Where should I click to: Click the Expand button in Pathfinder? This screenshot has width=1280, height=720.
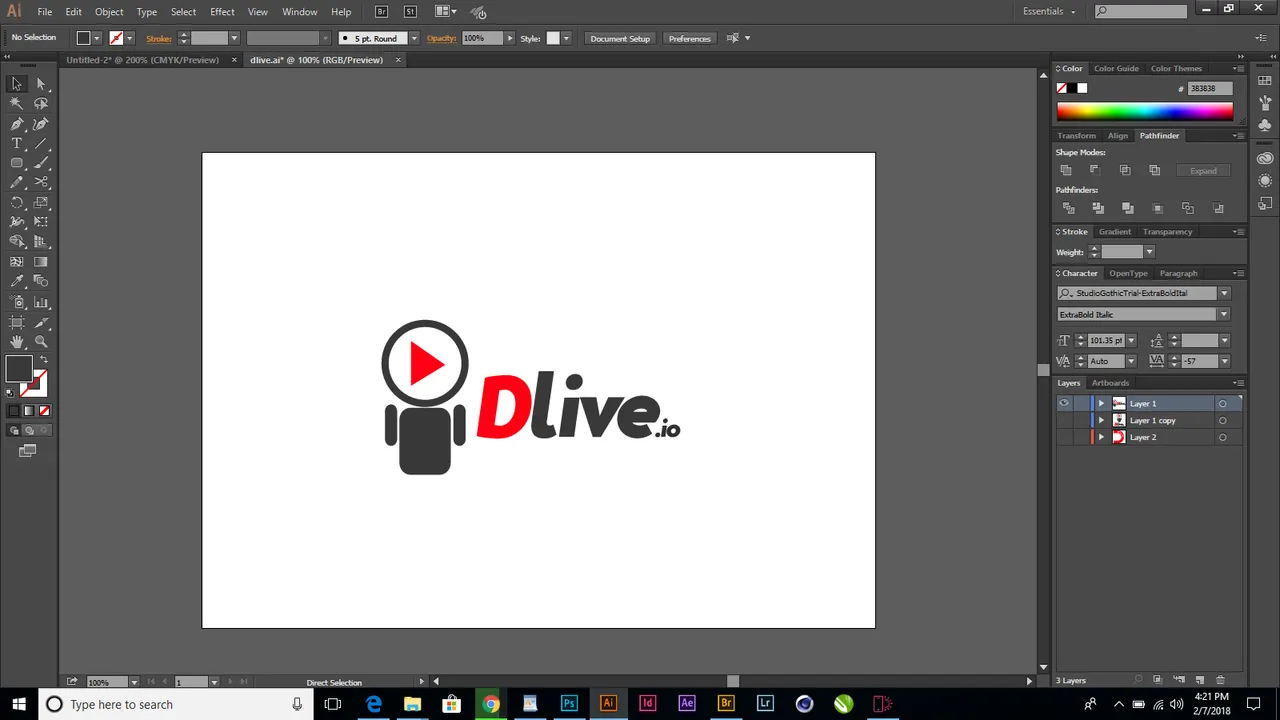pyautogui.click(x=1203, y=171)
